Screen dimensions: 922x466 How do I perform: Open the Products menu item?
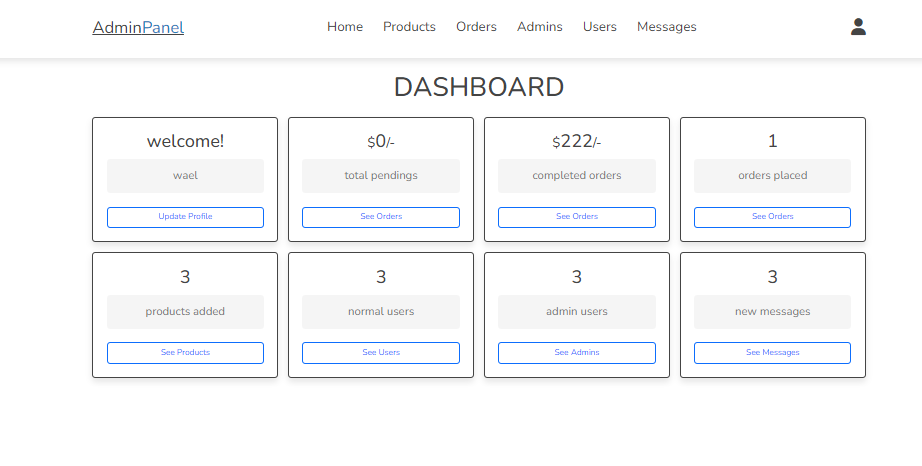tap(409, 27)
